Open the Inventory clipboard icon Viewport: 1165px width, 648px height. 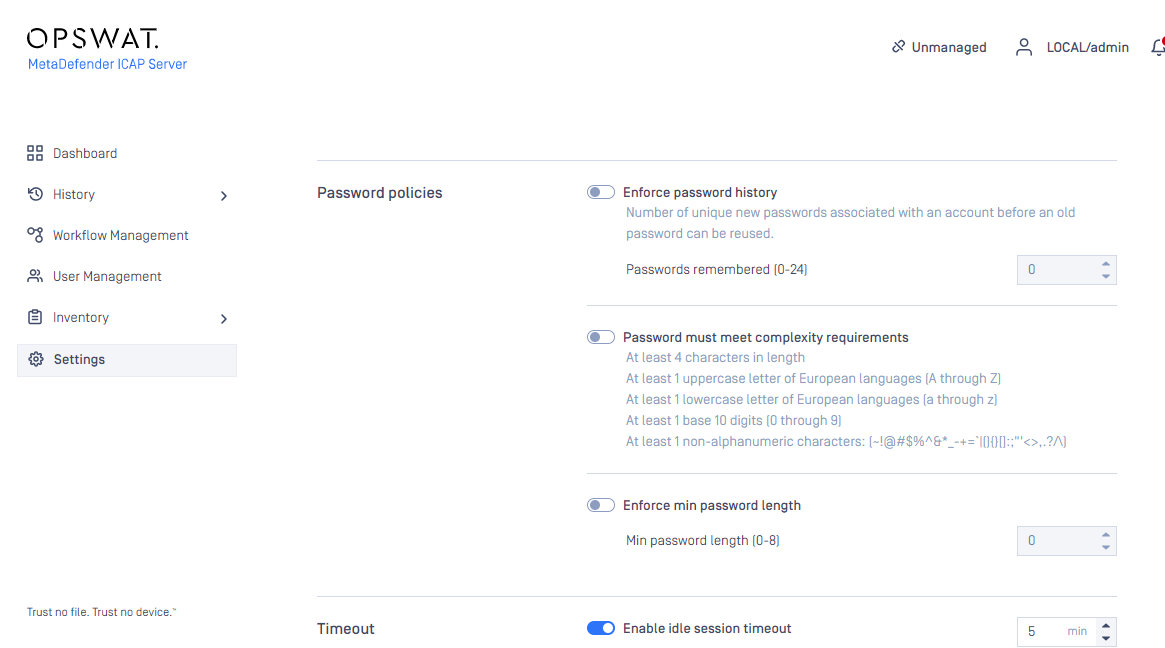[35, 317]
